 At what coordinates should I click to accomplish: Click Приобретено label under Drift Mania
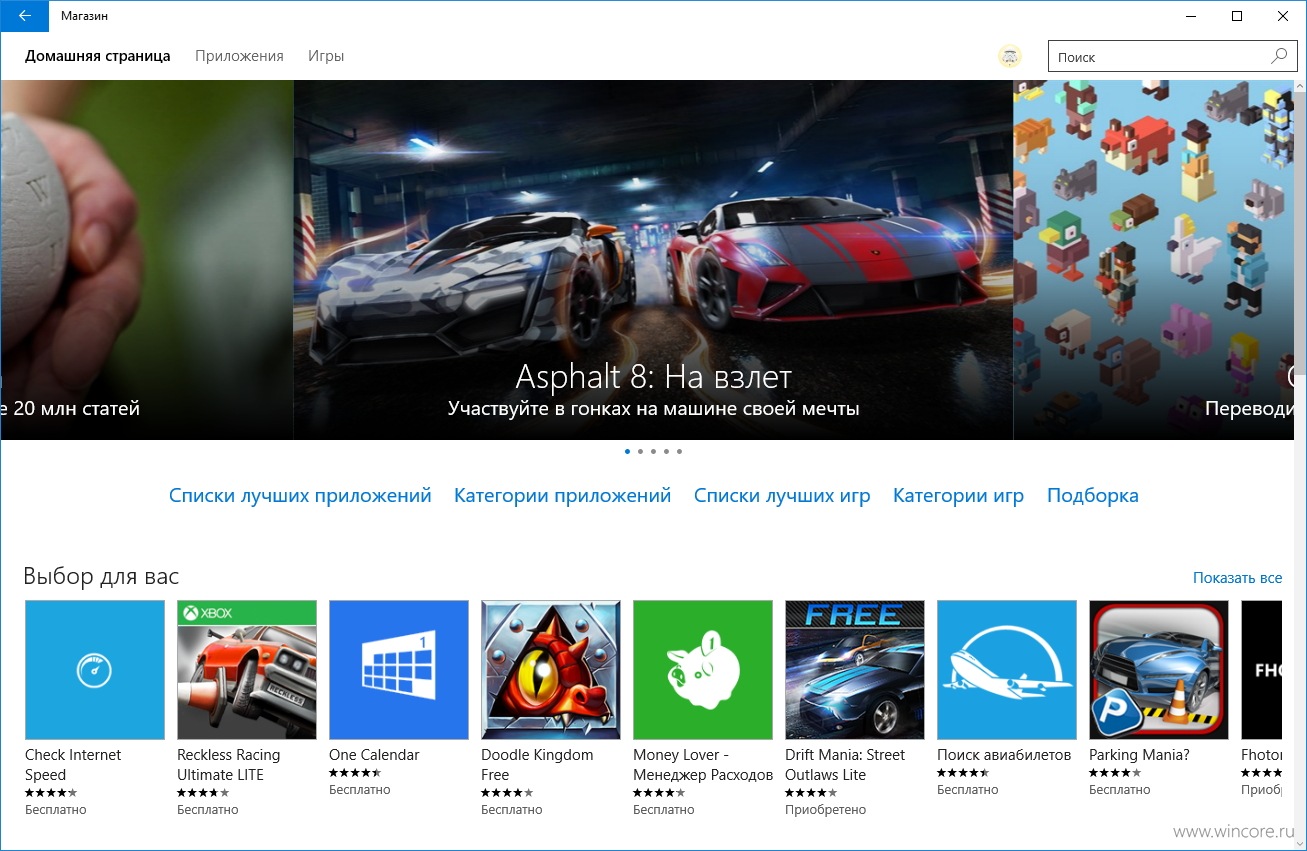(x=825, y=810)
